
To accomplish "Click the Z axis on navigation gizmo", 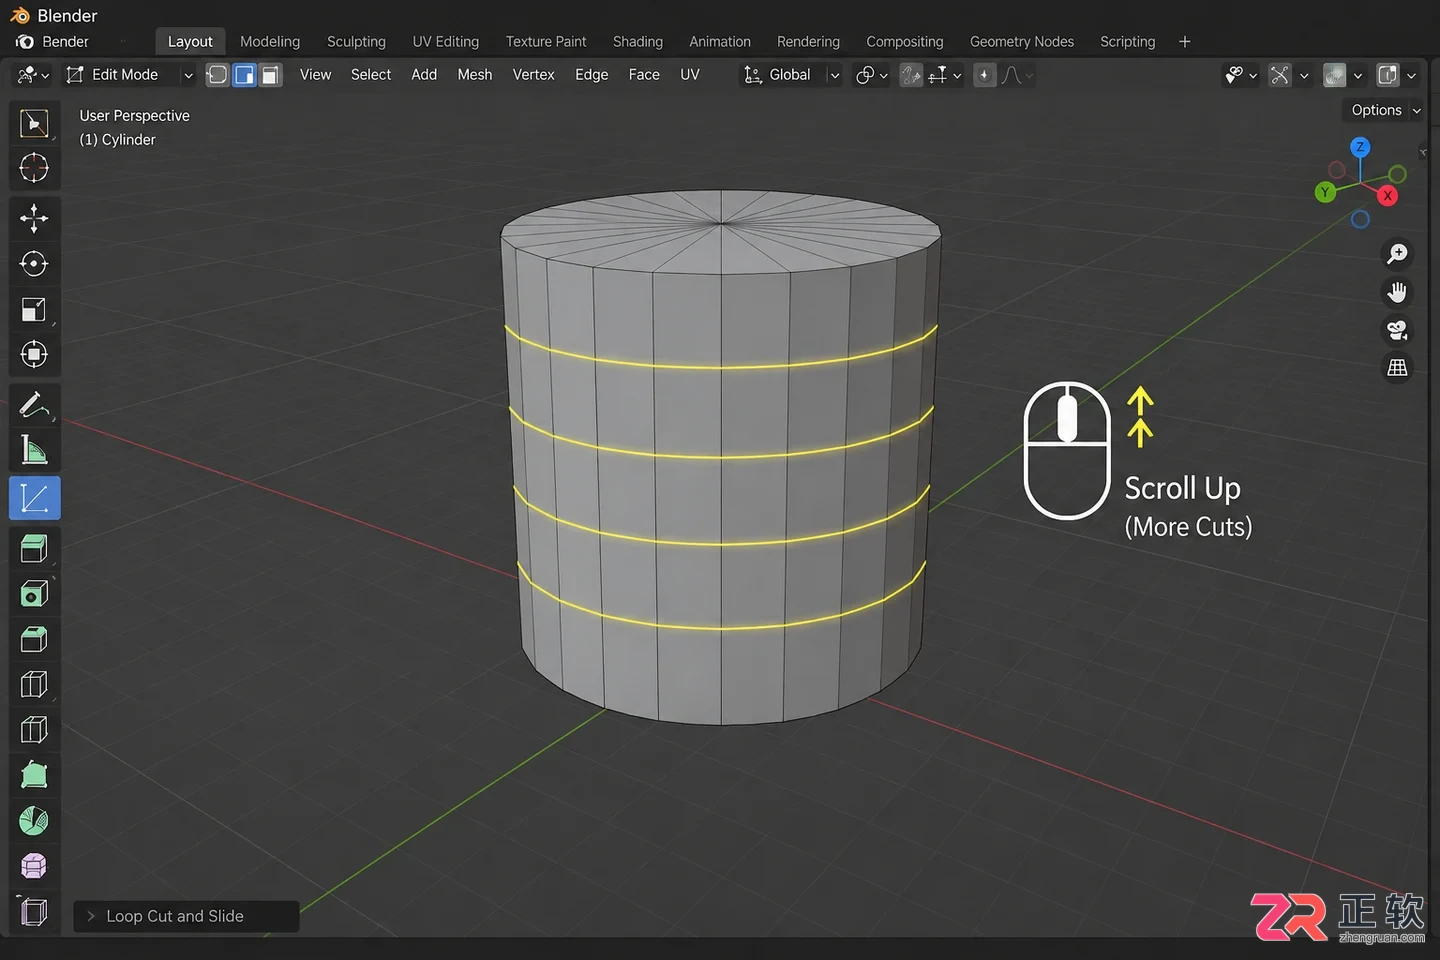I will pos(1360,147).
